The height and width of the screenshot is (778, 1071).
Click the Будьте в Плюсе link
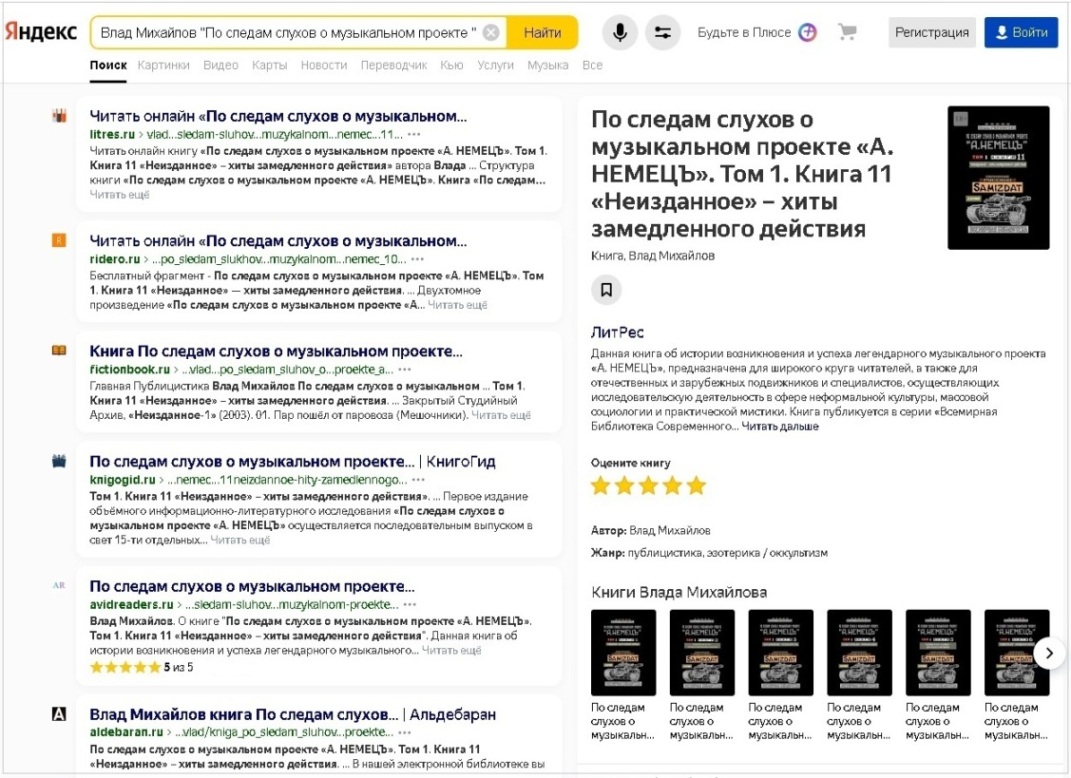click(744, 32)
